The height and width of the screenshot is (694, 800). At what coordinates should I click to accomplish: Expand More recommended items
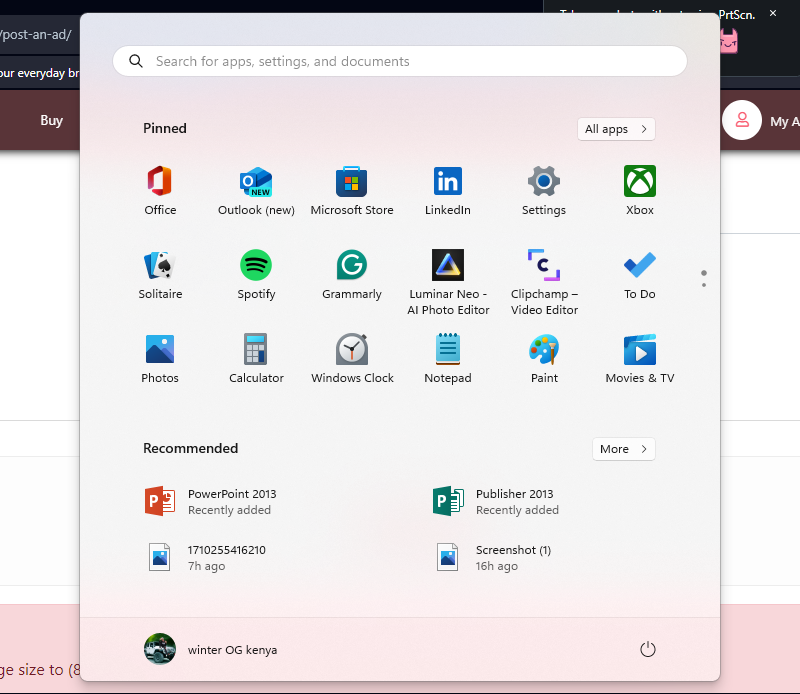click(x=623, y=449)
